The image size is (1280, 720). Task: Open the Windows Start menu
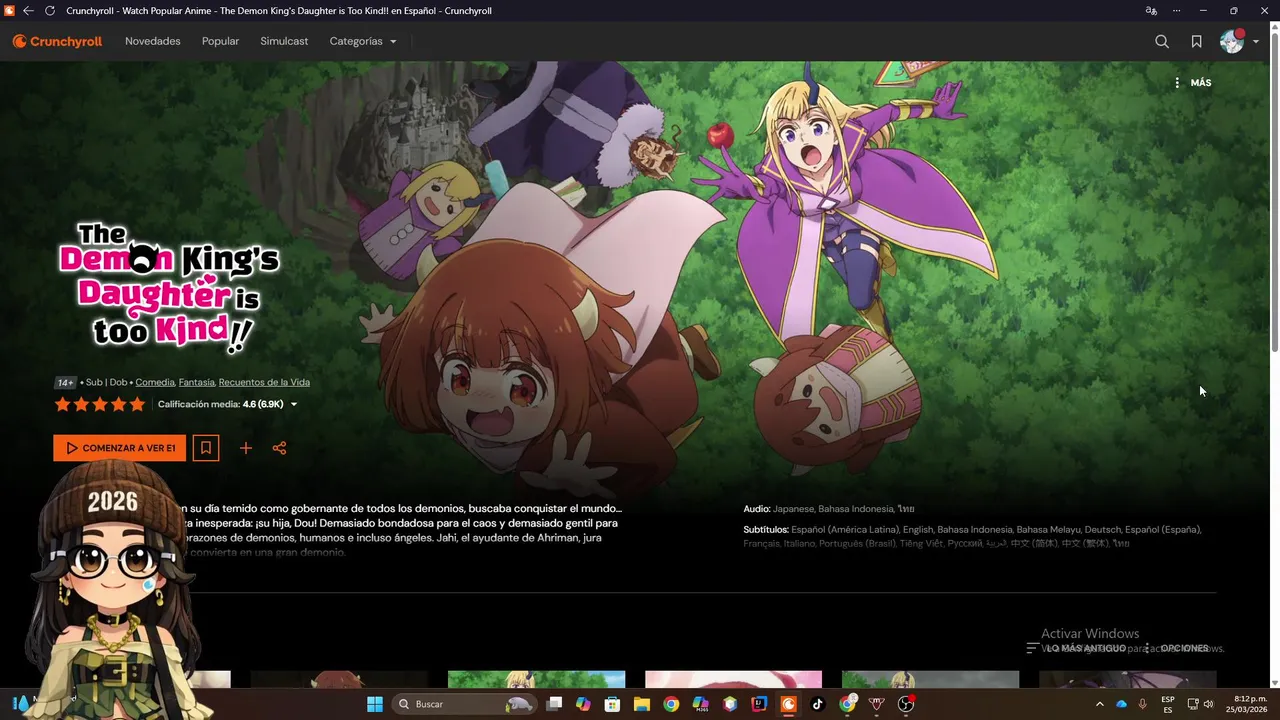point(375,704)
